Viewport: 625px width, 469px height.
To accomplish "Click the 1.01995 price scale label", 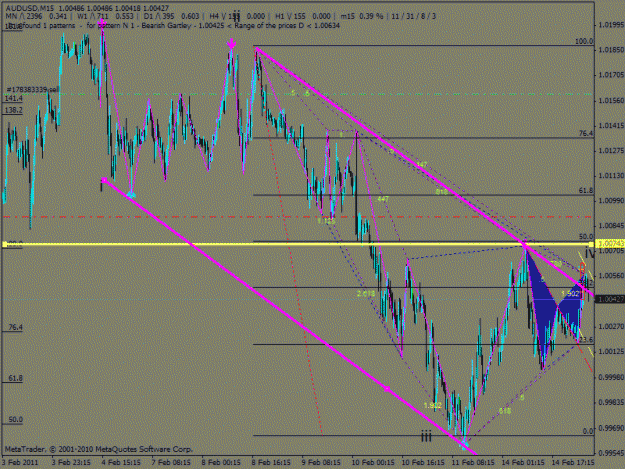I will (611, 25).
